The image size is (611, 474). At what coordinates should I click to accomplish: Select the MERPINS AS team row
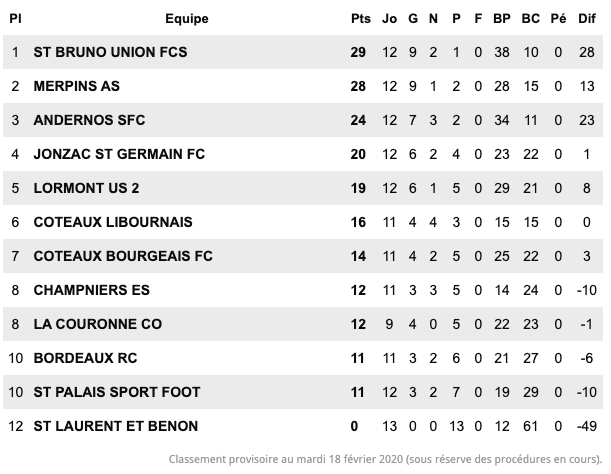[303, 86]
